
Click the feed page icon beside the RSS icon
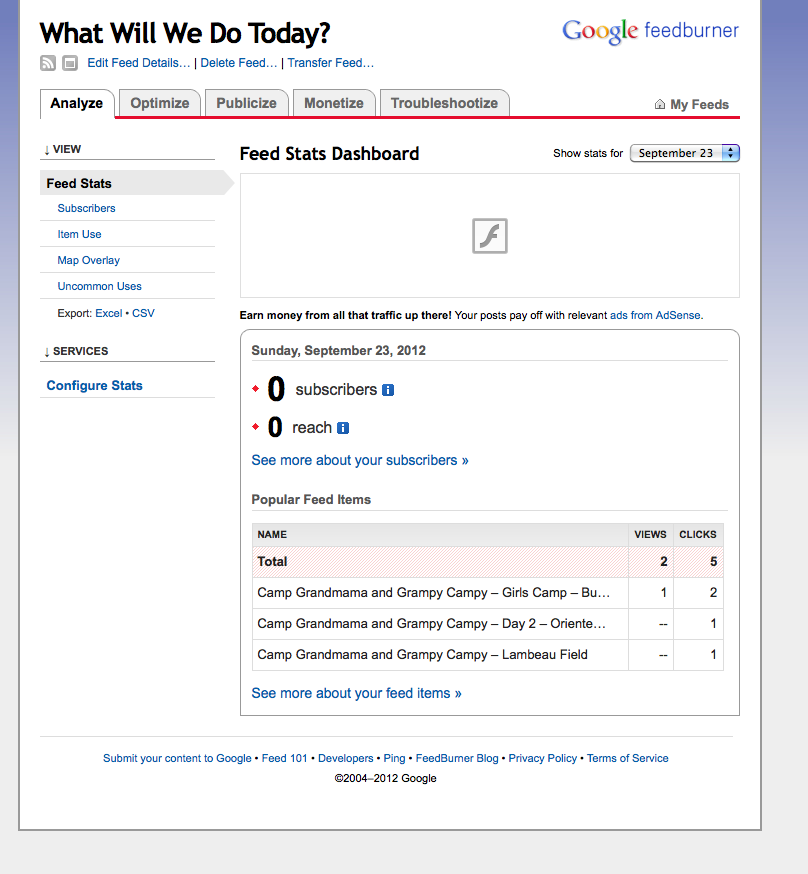[70, 63]
